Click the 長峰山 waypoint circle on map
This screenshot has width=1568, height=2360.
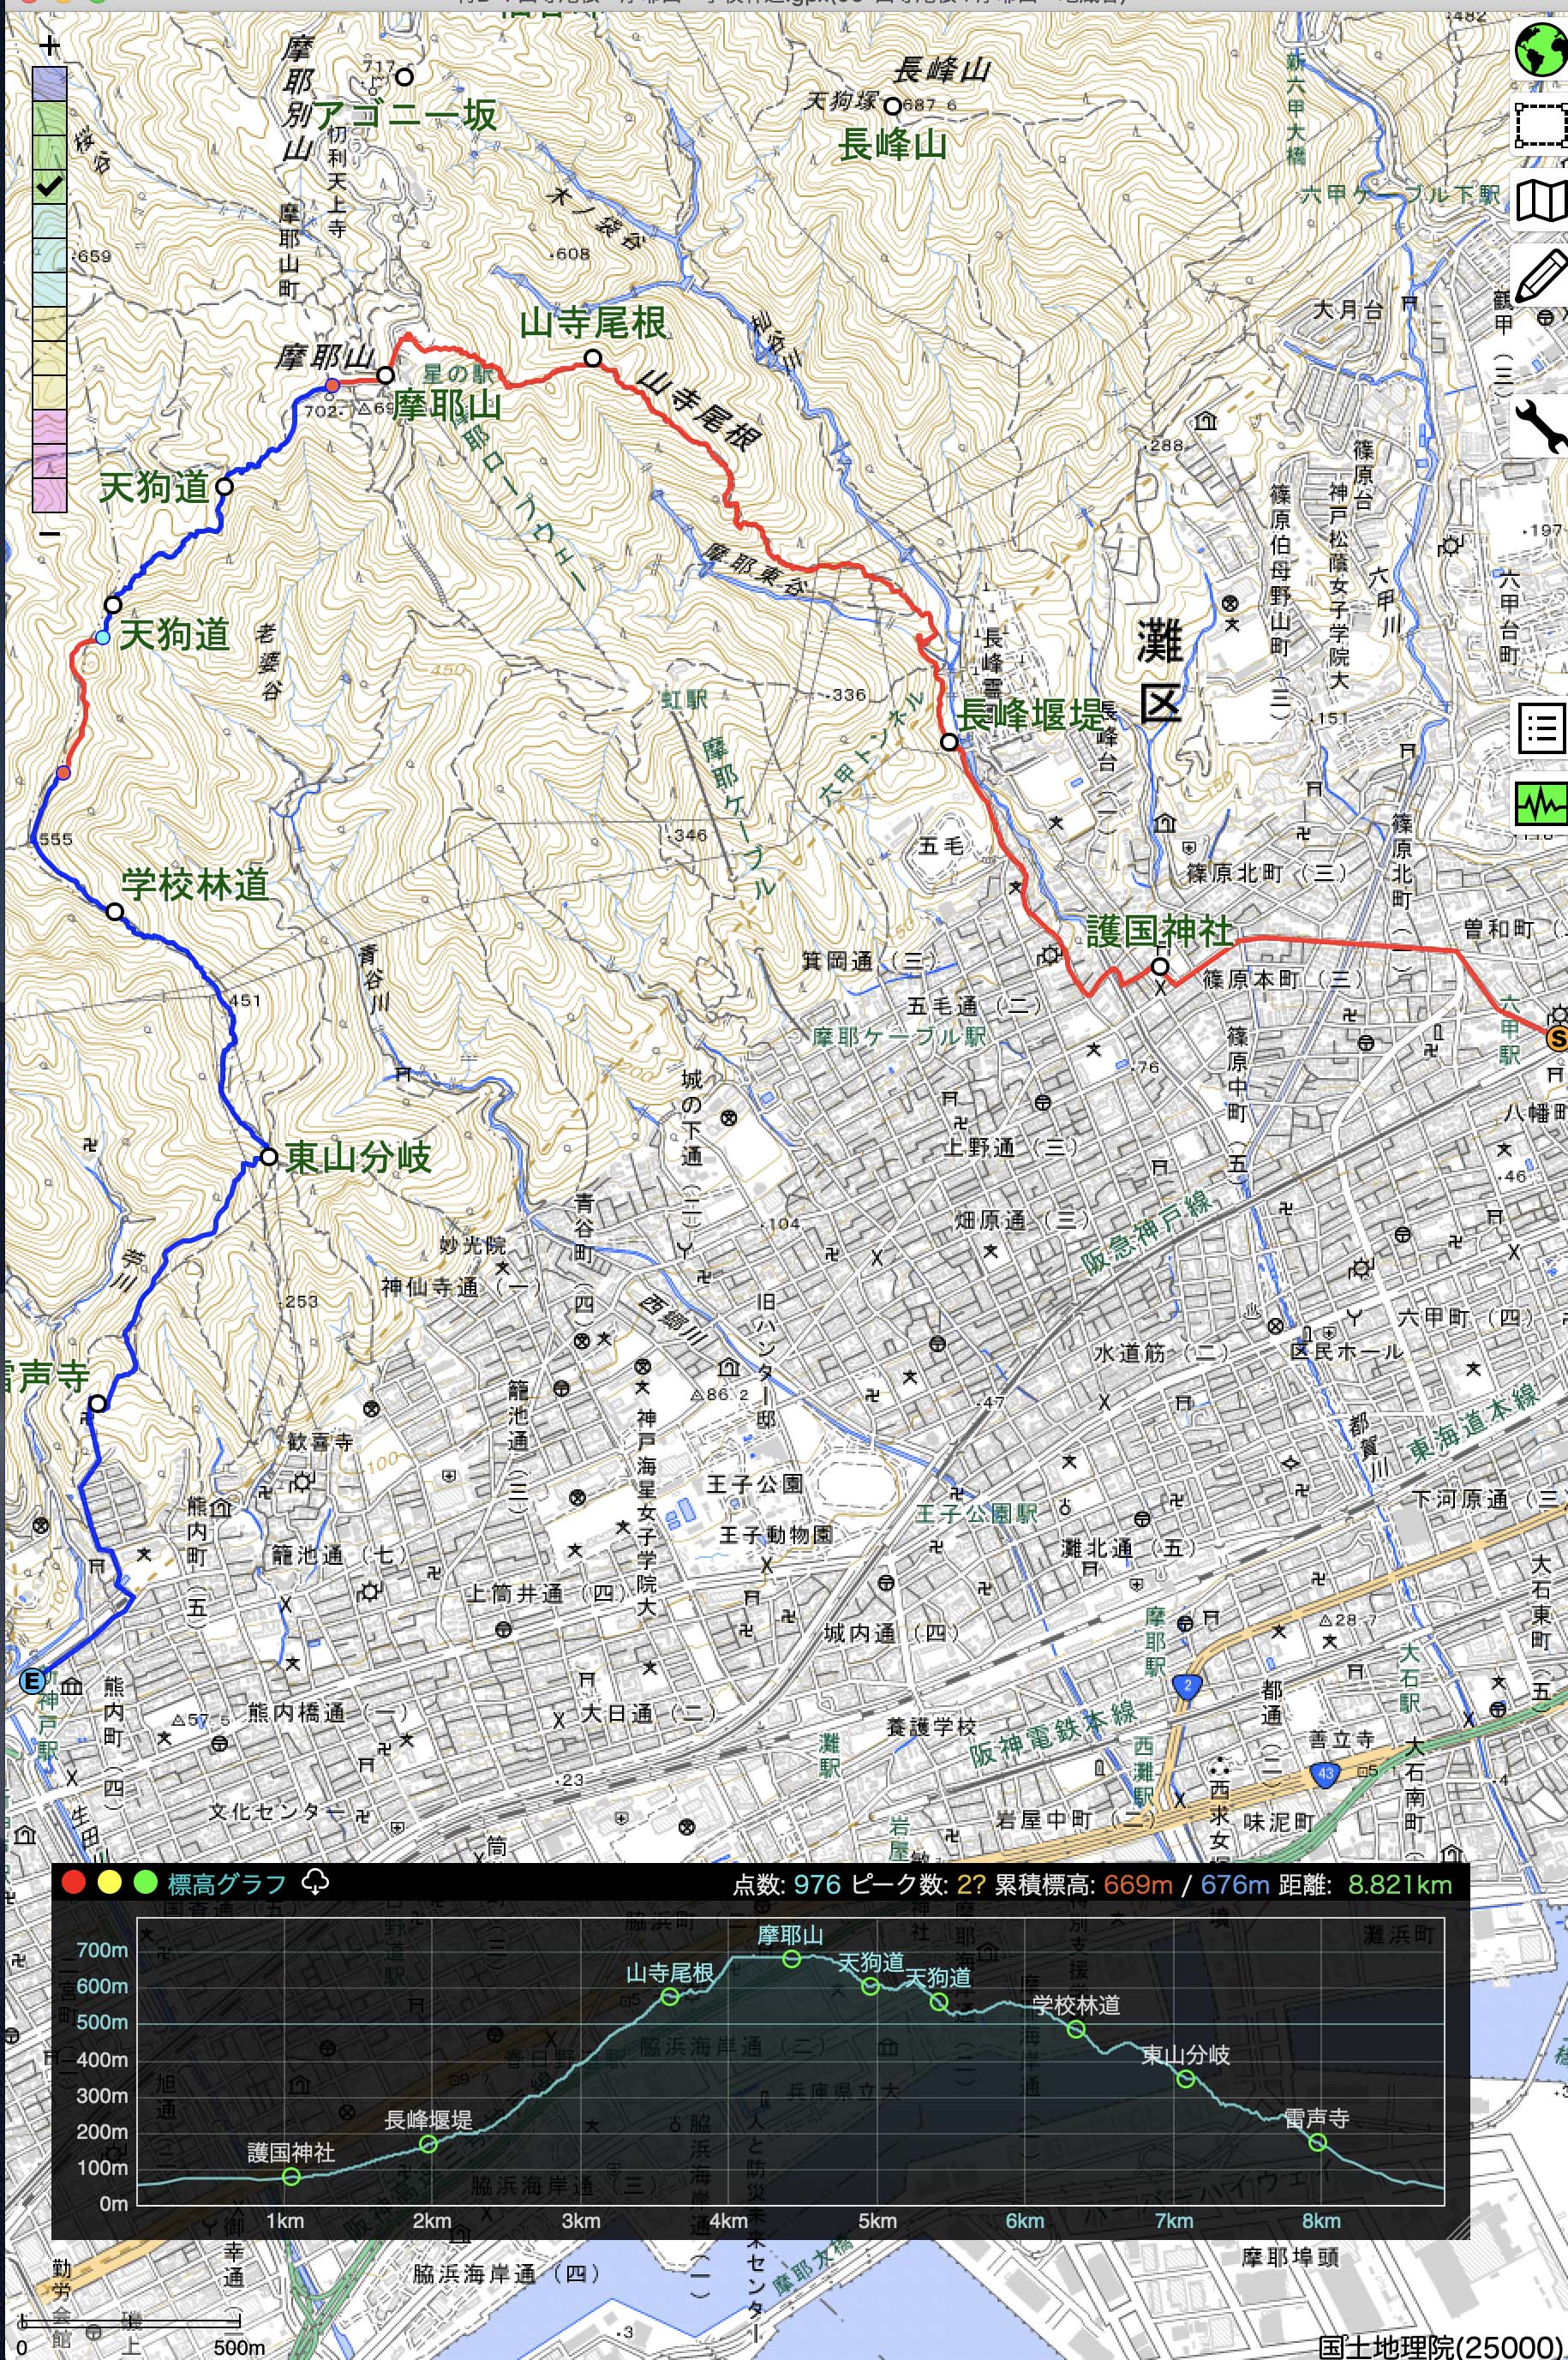click(x=892, y=106)
